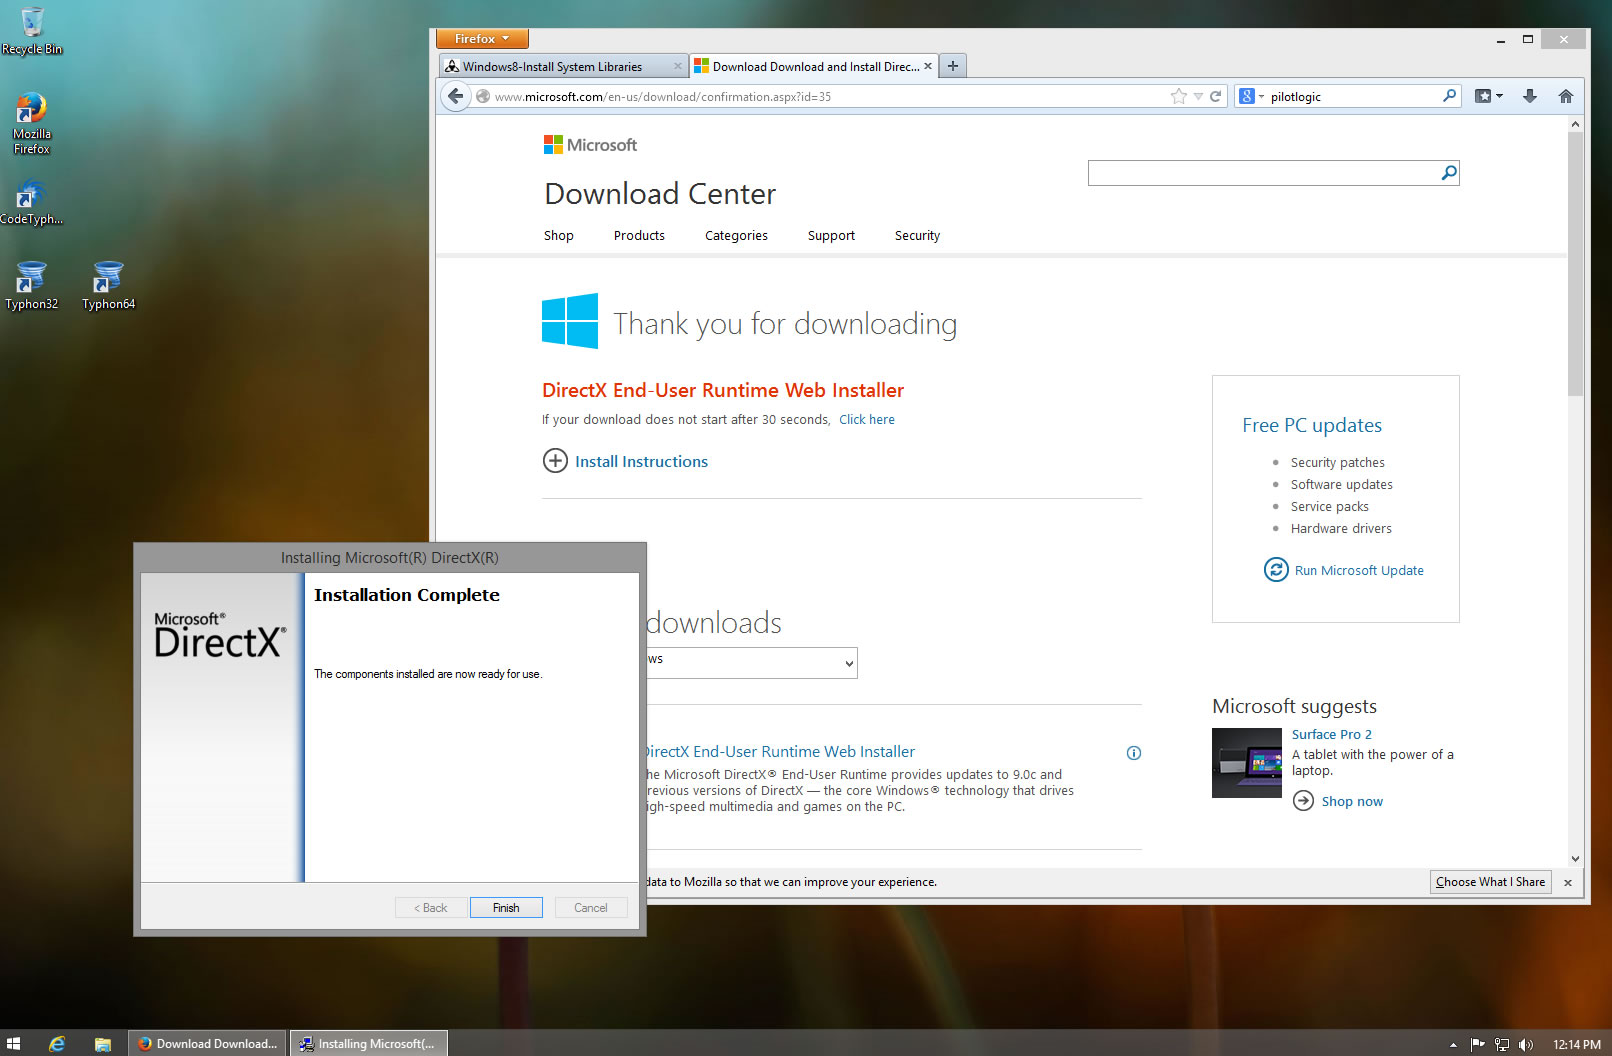Viewport: 1612px width, 1056px height.
Task: Click Finish in DirectX installer
Action: click(x=506, y=908)
